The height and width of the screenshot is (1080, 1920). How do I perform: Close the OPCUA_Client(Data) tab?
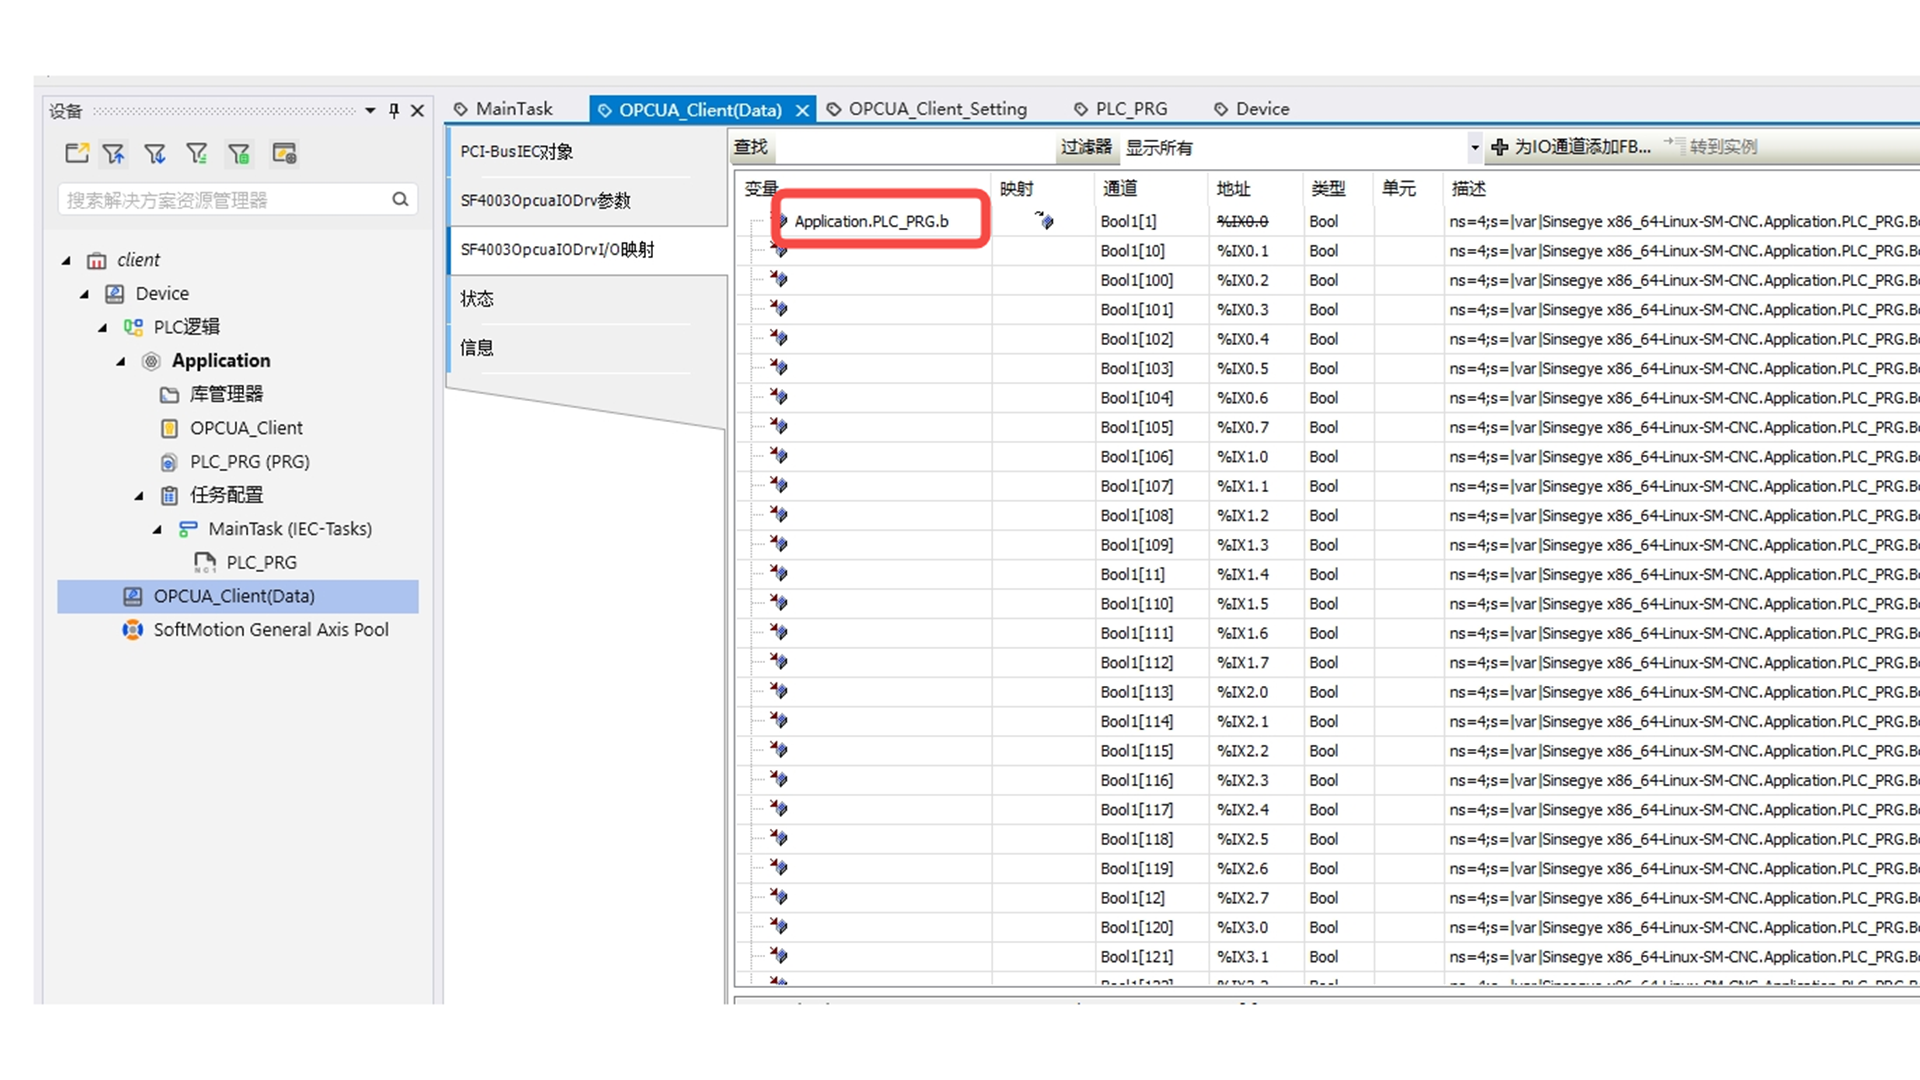click(802, 111)
